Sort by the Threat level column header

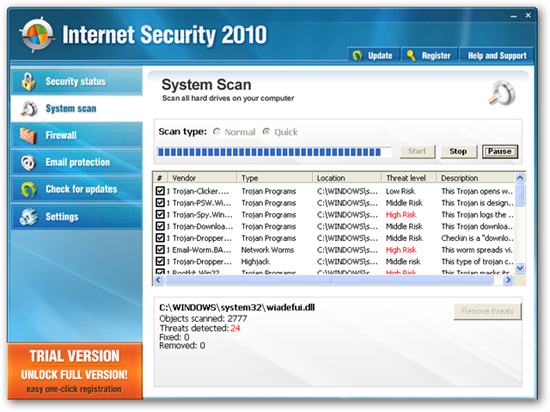409,178
